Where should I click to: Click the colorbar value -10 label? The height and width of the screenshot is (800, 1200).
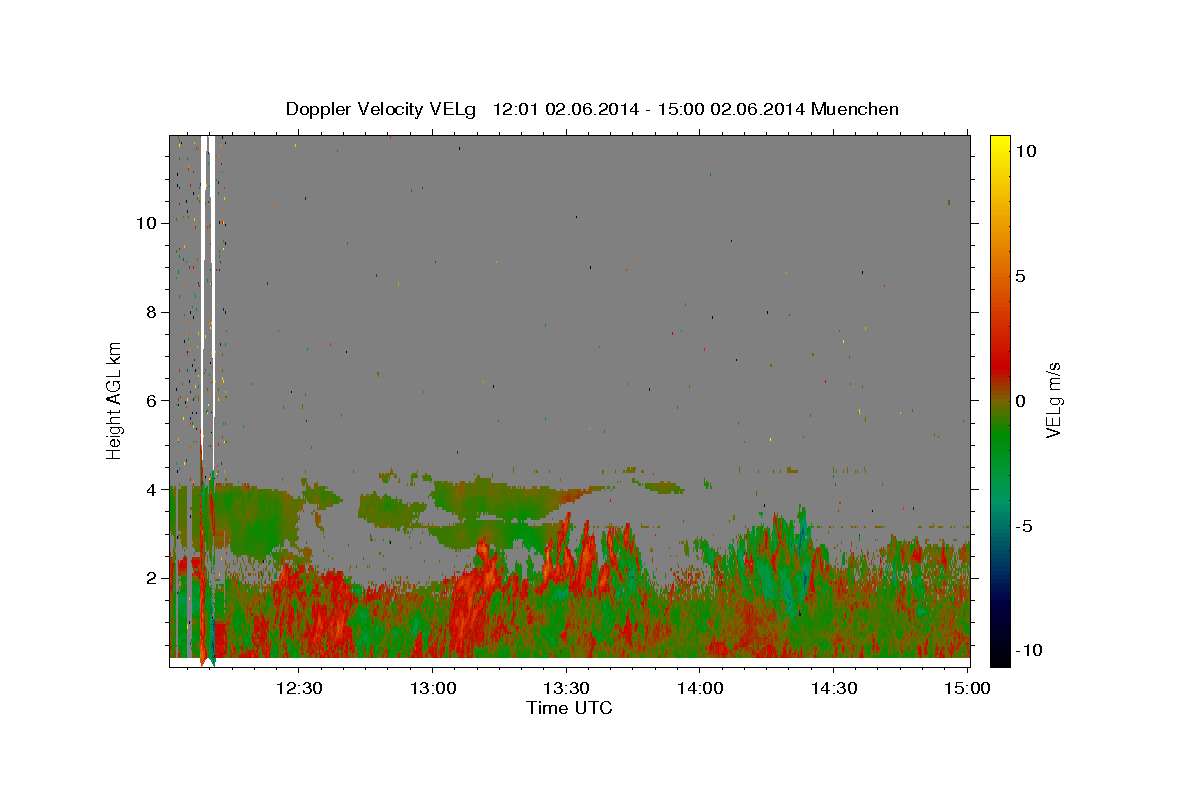[1029, 651]
